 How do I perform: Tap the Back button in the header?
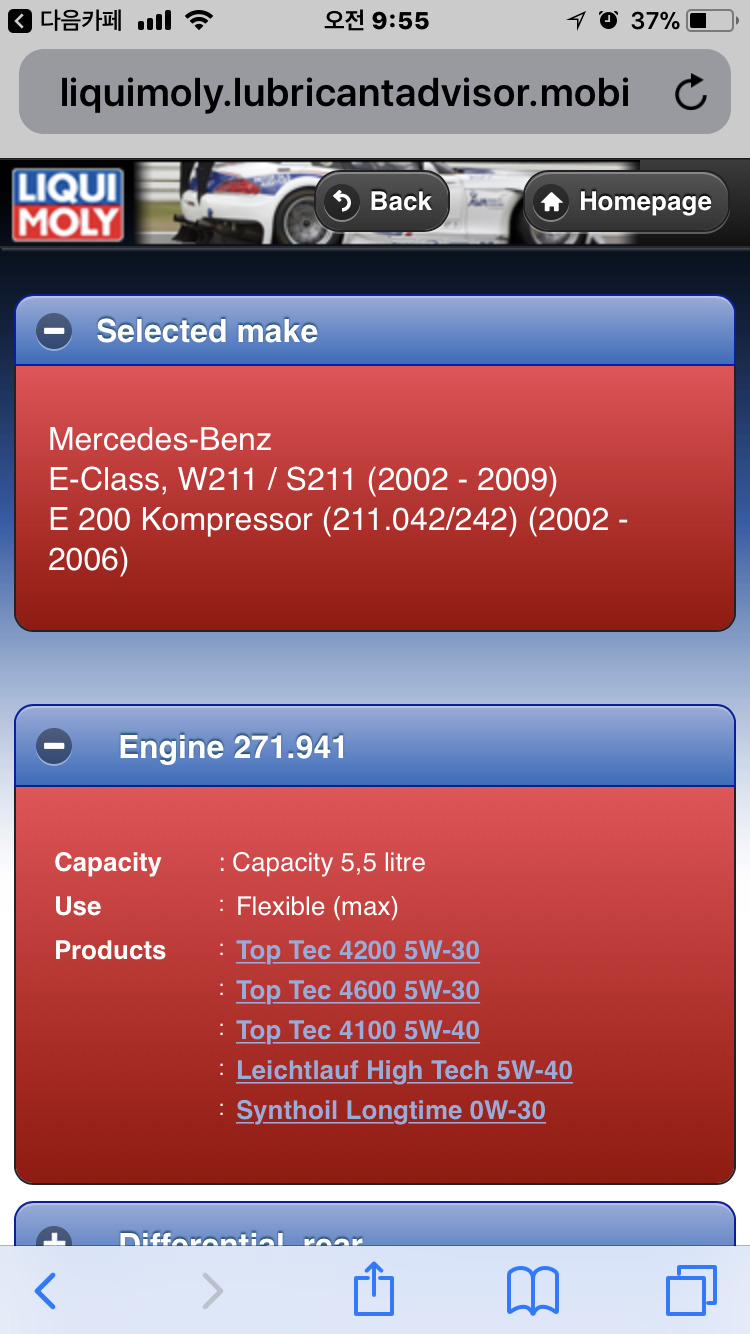pyautogui.click(x=382, y=202)
